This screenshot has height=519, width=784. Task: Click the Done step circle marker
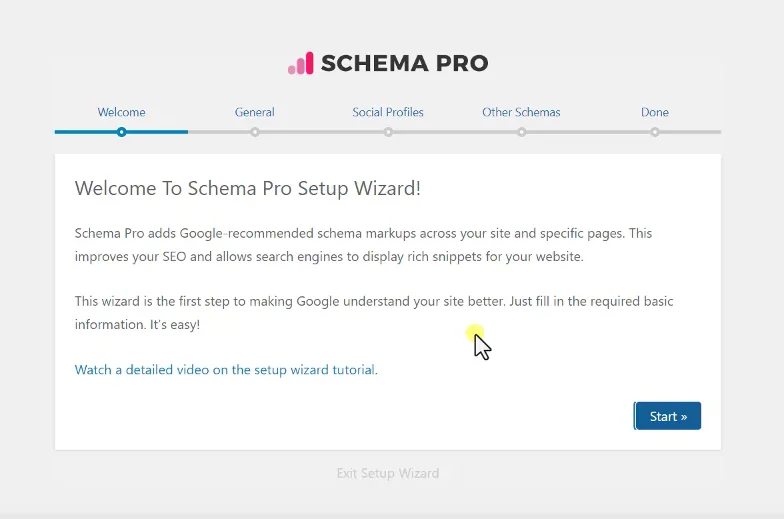tap(655, 132)
